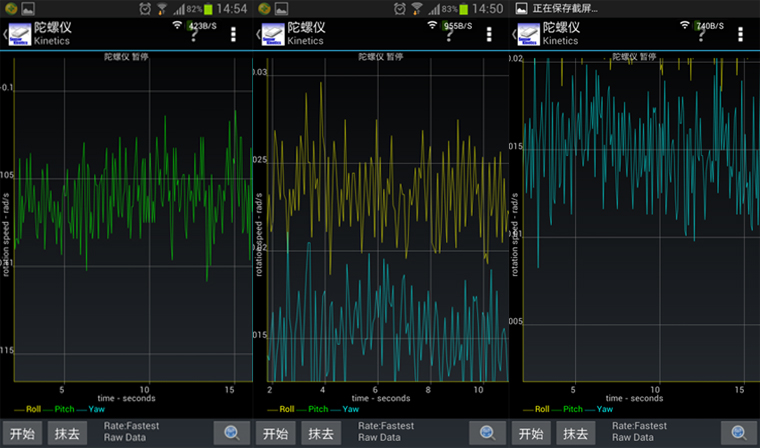Tap the battery icon beside 83%
The height and width of the screenshot is (448, 760).
(463, 9)
